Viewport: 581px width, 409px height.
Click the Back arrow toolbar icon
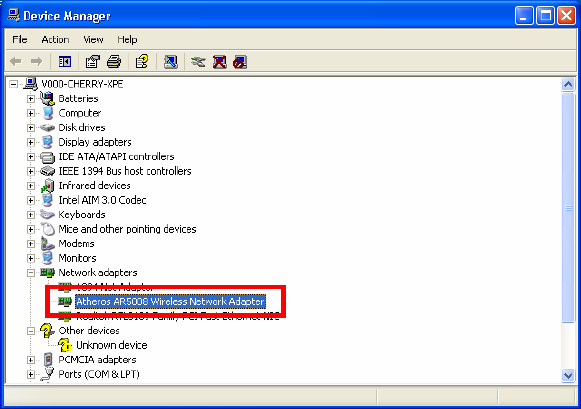coord(16,61)
